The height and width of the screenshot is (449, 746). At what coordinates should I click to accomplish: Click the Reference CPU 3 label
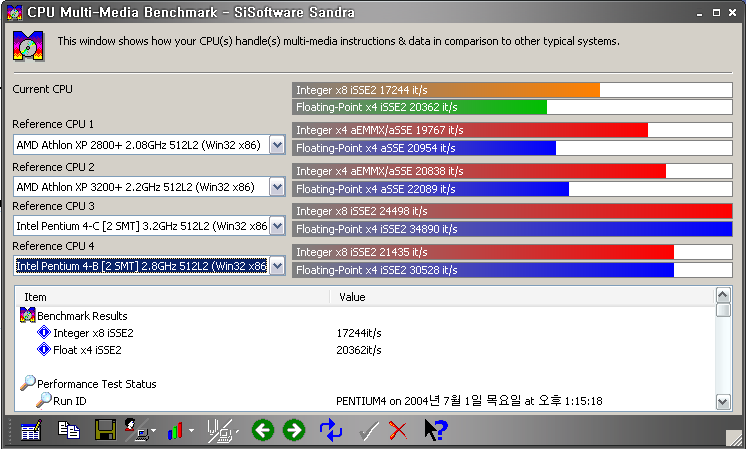[x=53, y=206]
